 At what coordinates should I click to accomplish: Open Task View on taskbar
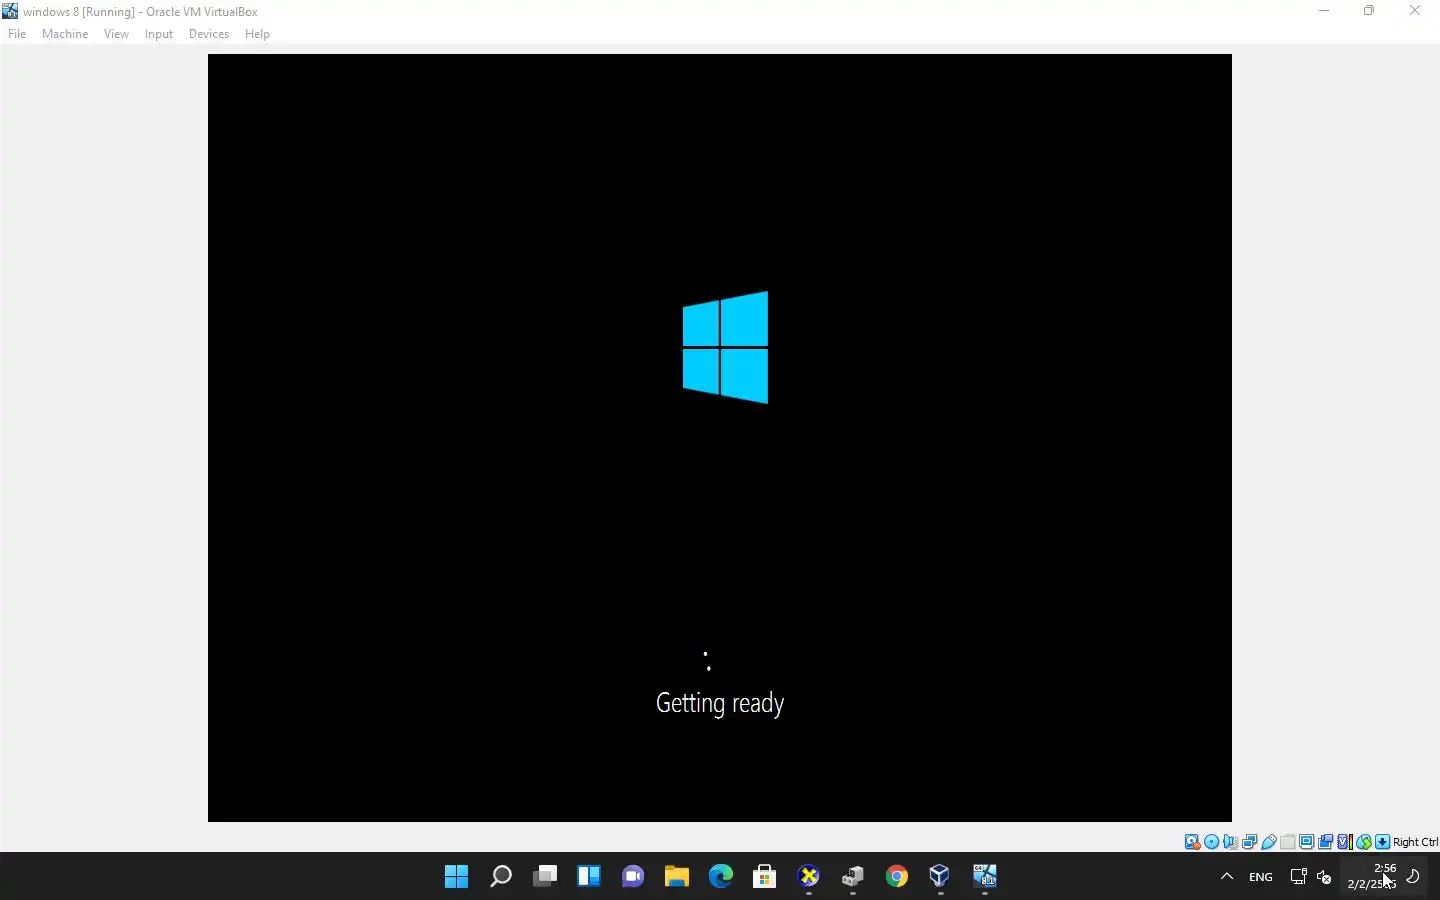click(x=545, y=877)
